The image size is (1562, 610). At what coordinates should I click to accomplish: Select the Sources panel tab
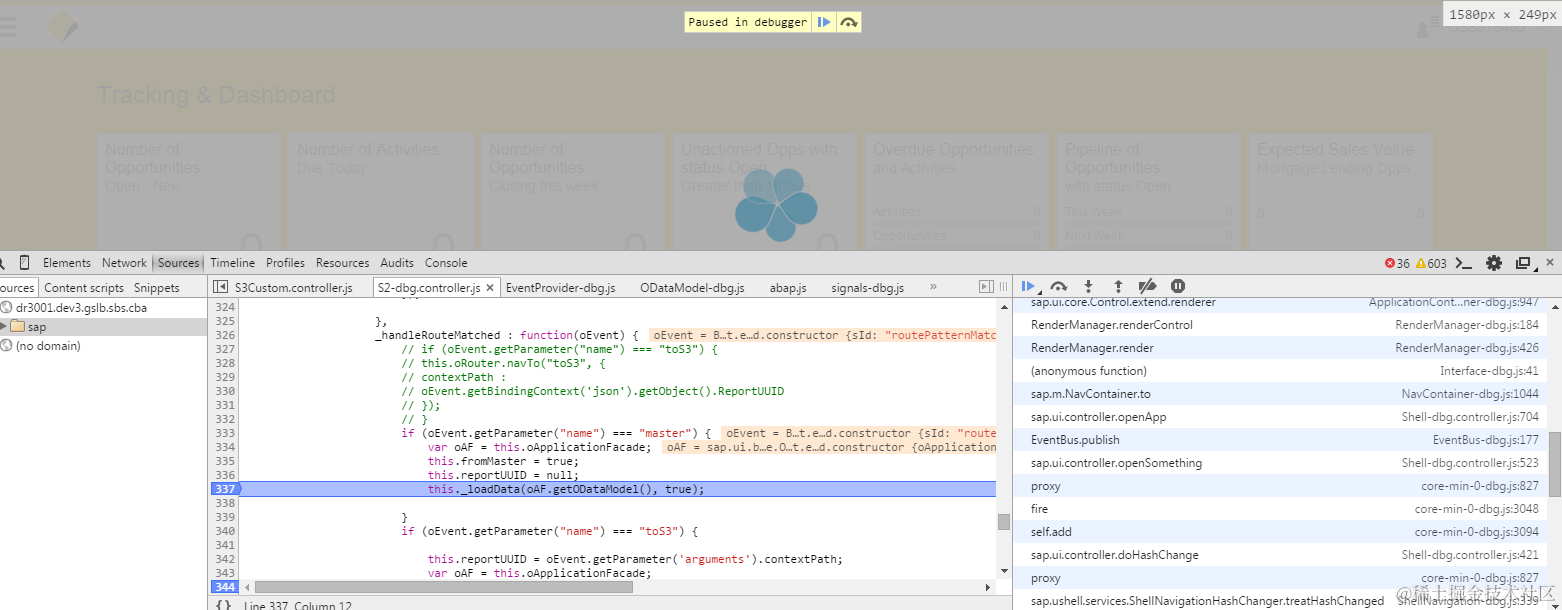[x=179, y=263]
